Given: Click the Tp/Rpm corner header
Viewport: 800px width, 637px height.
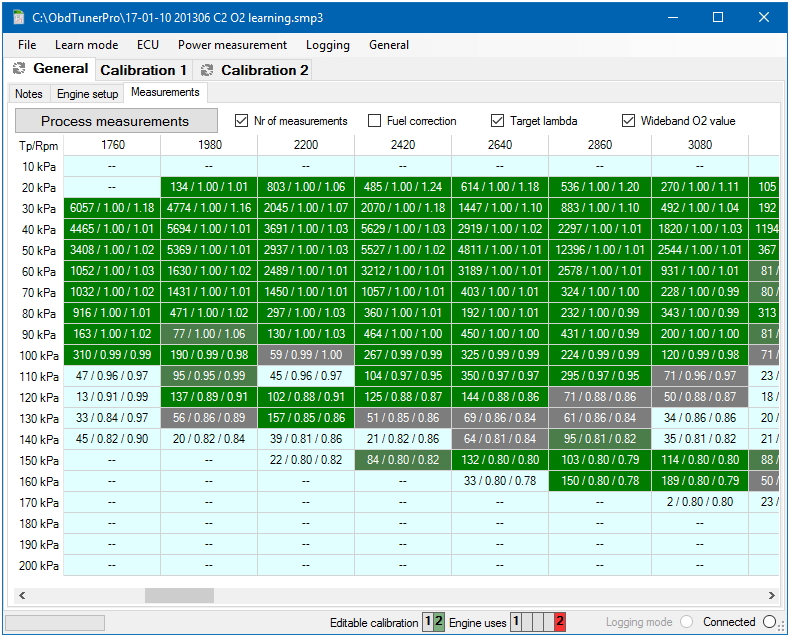Looking at the screenshot, I should click(39, 146).
